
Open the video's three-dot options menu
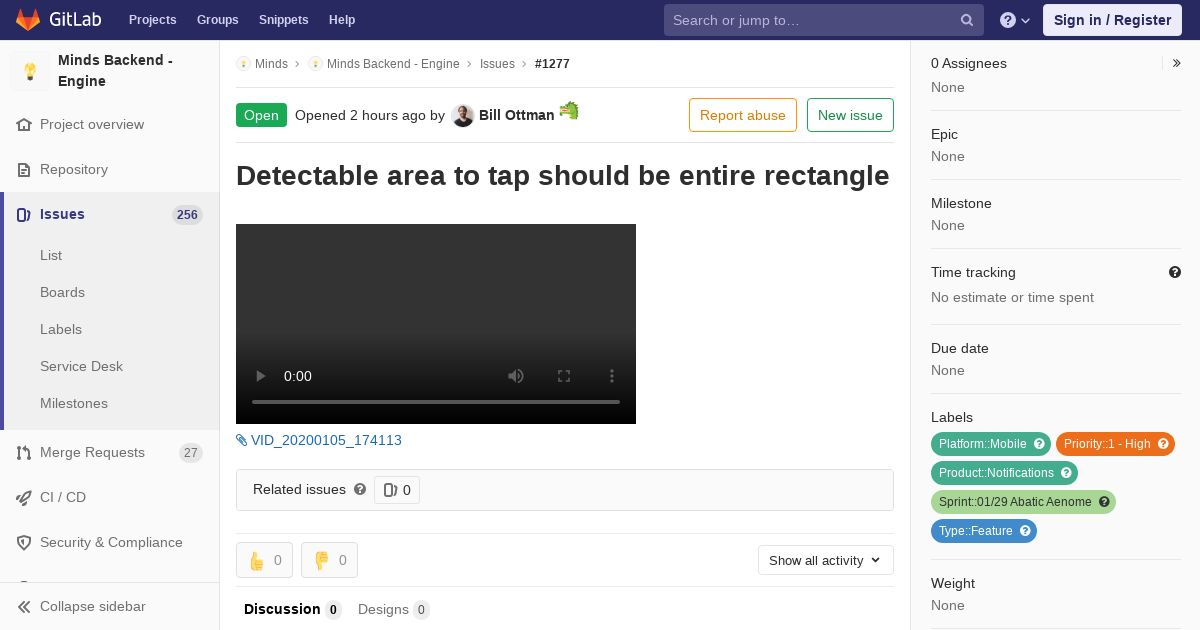612,376
